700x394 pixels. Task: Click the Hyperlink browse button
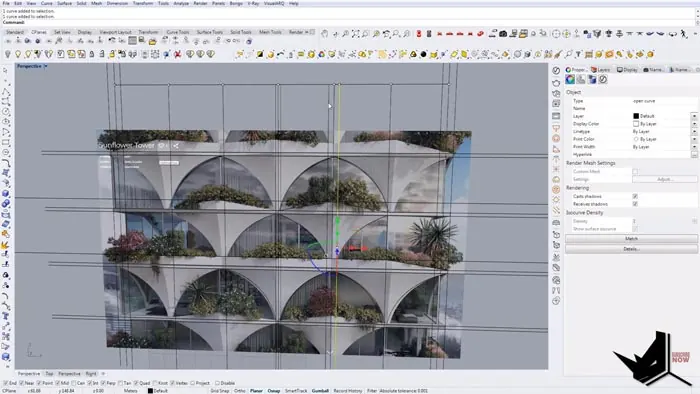tap(694, 154)
